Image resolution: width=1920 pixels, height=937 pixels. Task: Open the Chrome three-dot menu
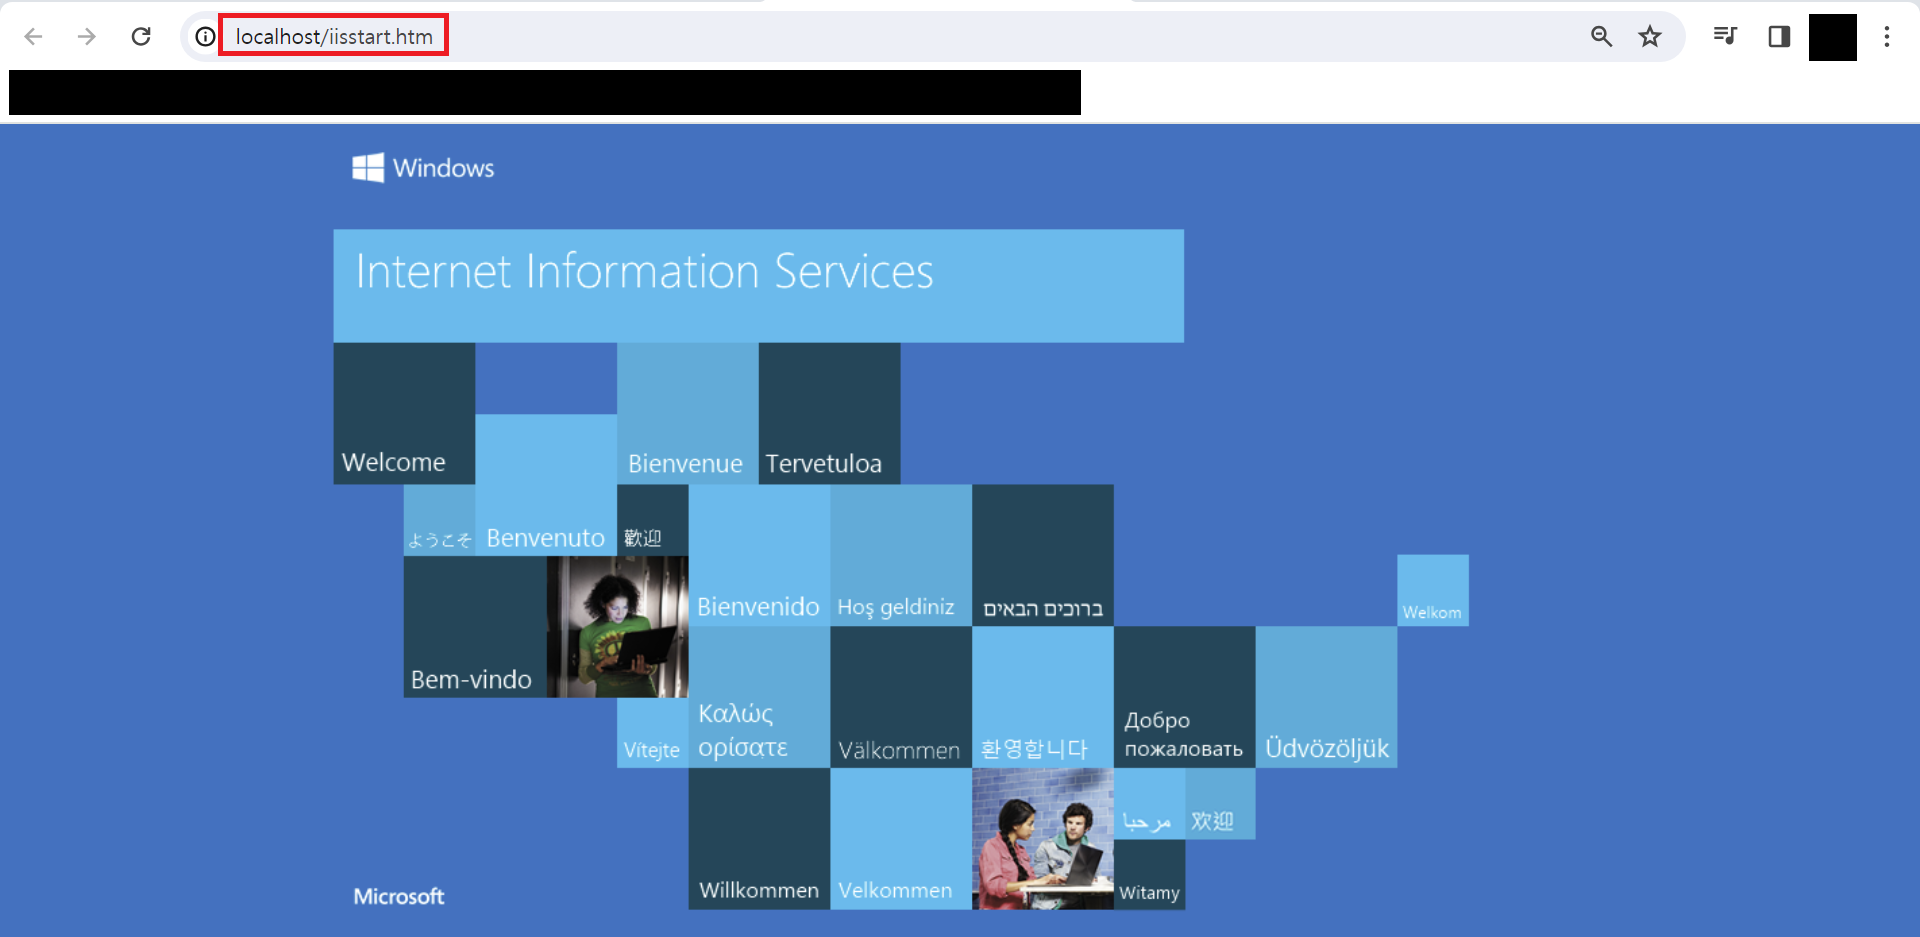1887,37
